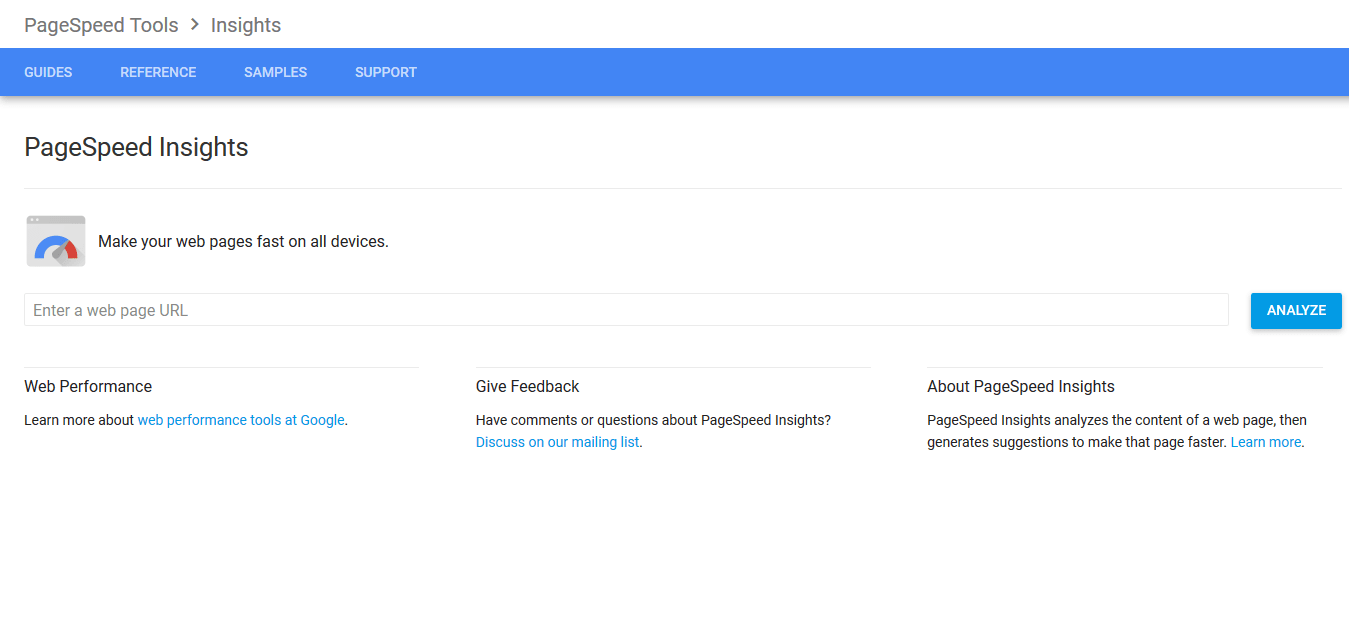Click the 'Web Performance' section heading
The image size is (1349, 619).
coord(88,386)
